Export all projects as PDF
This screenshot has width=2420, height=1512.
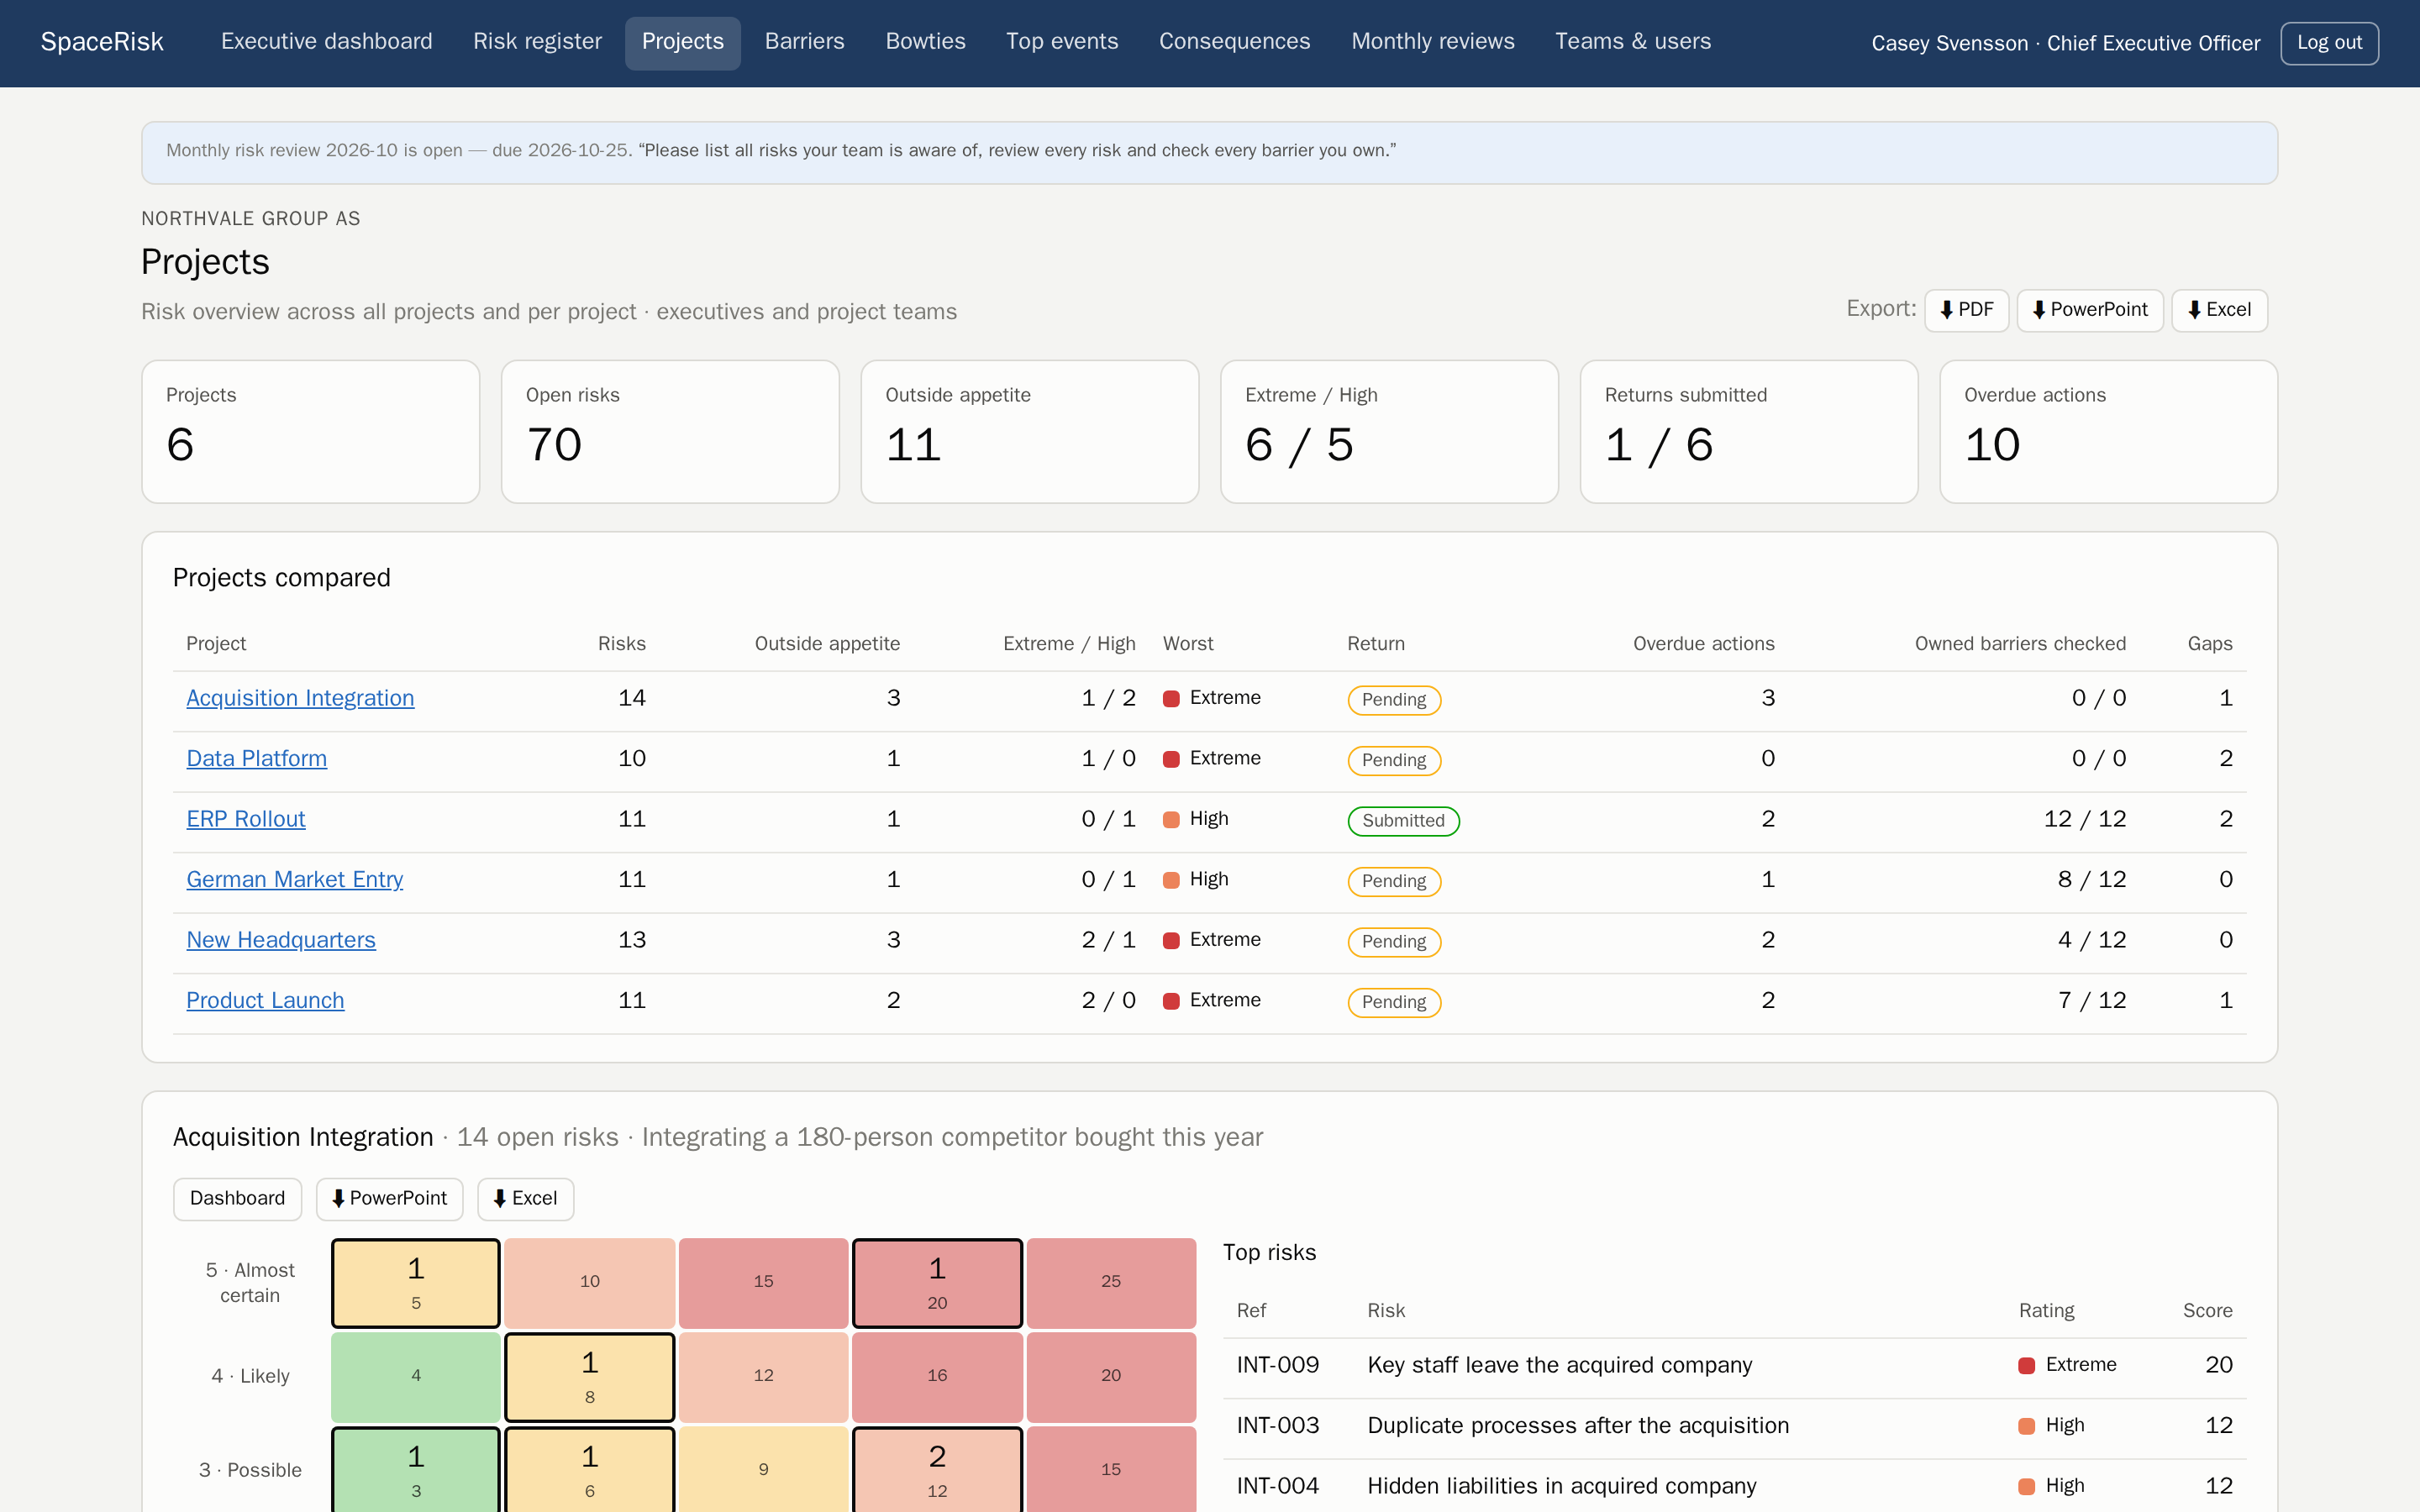tap(1966, 310)
